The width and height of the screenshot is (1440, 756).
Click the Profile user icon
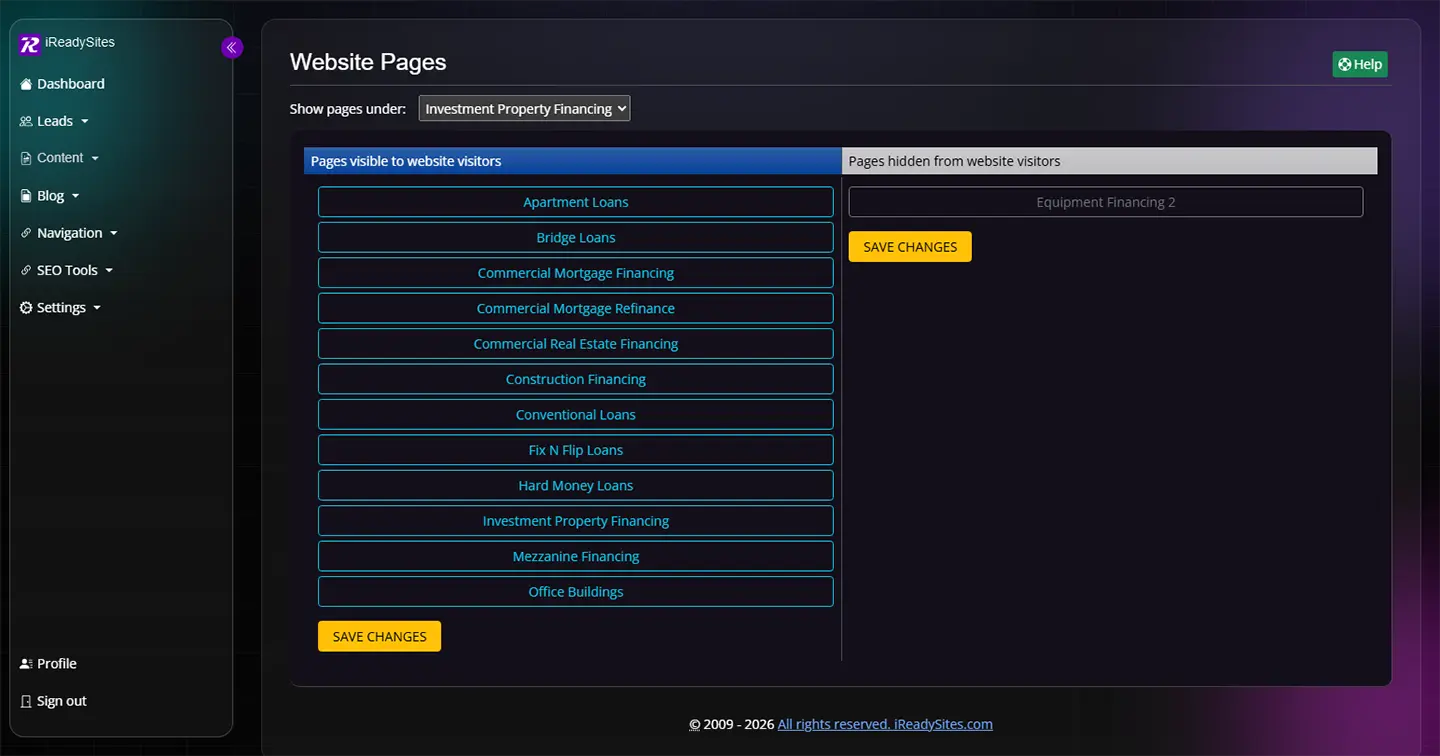pos(26,664)
